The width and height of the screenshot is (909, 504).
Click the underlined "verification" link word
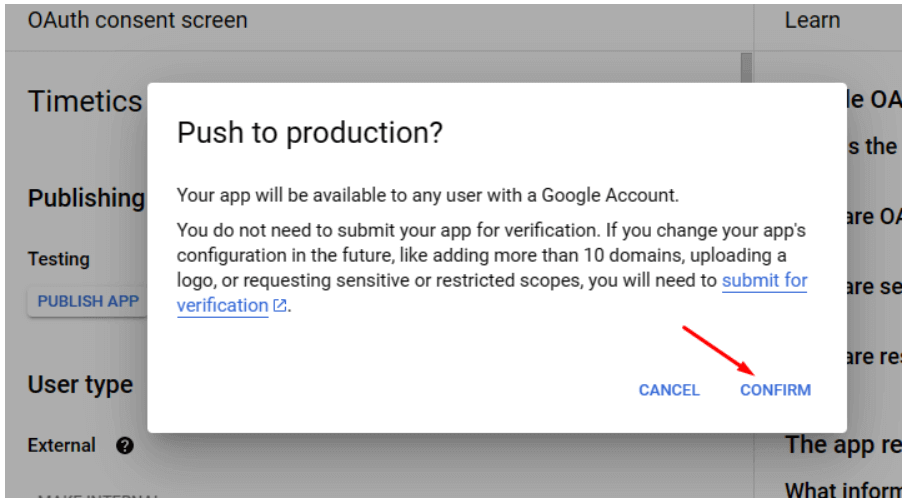[x=222, y=306]
